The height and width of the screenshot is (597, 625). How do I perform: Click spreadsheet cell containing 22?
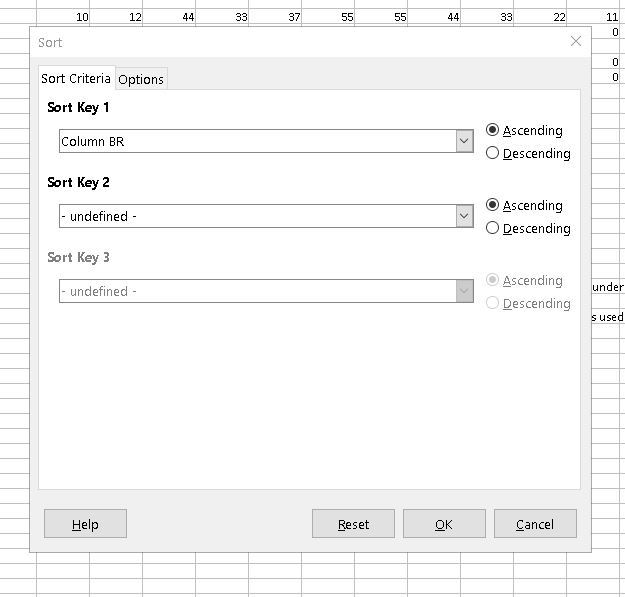(x=540, y=17)
